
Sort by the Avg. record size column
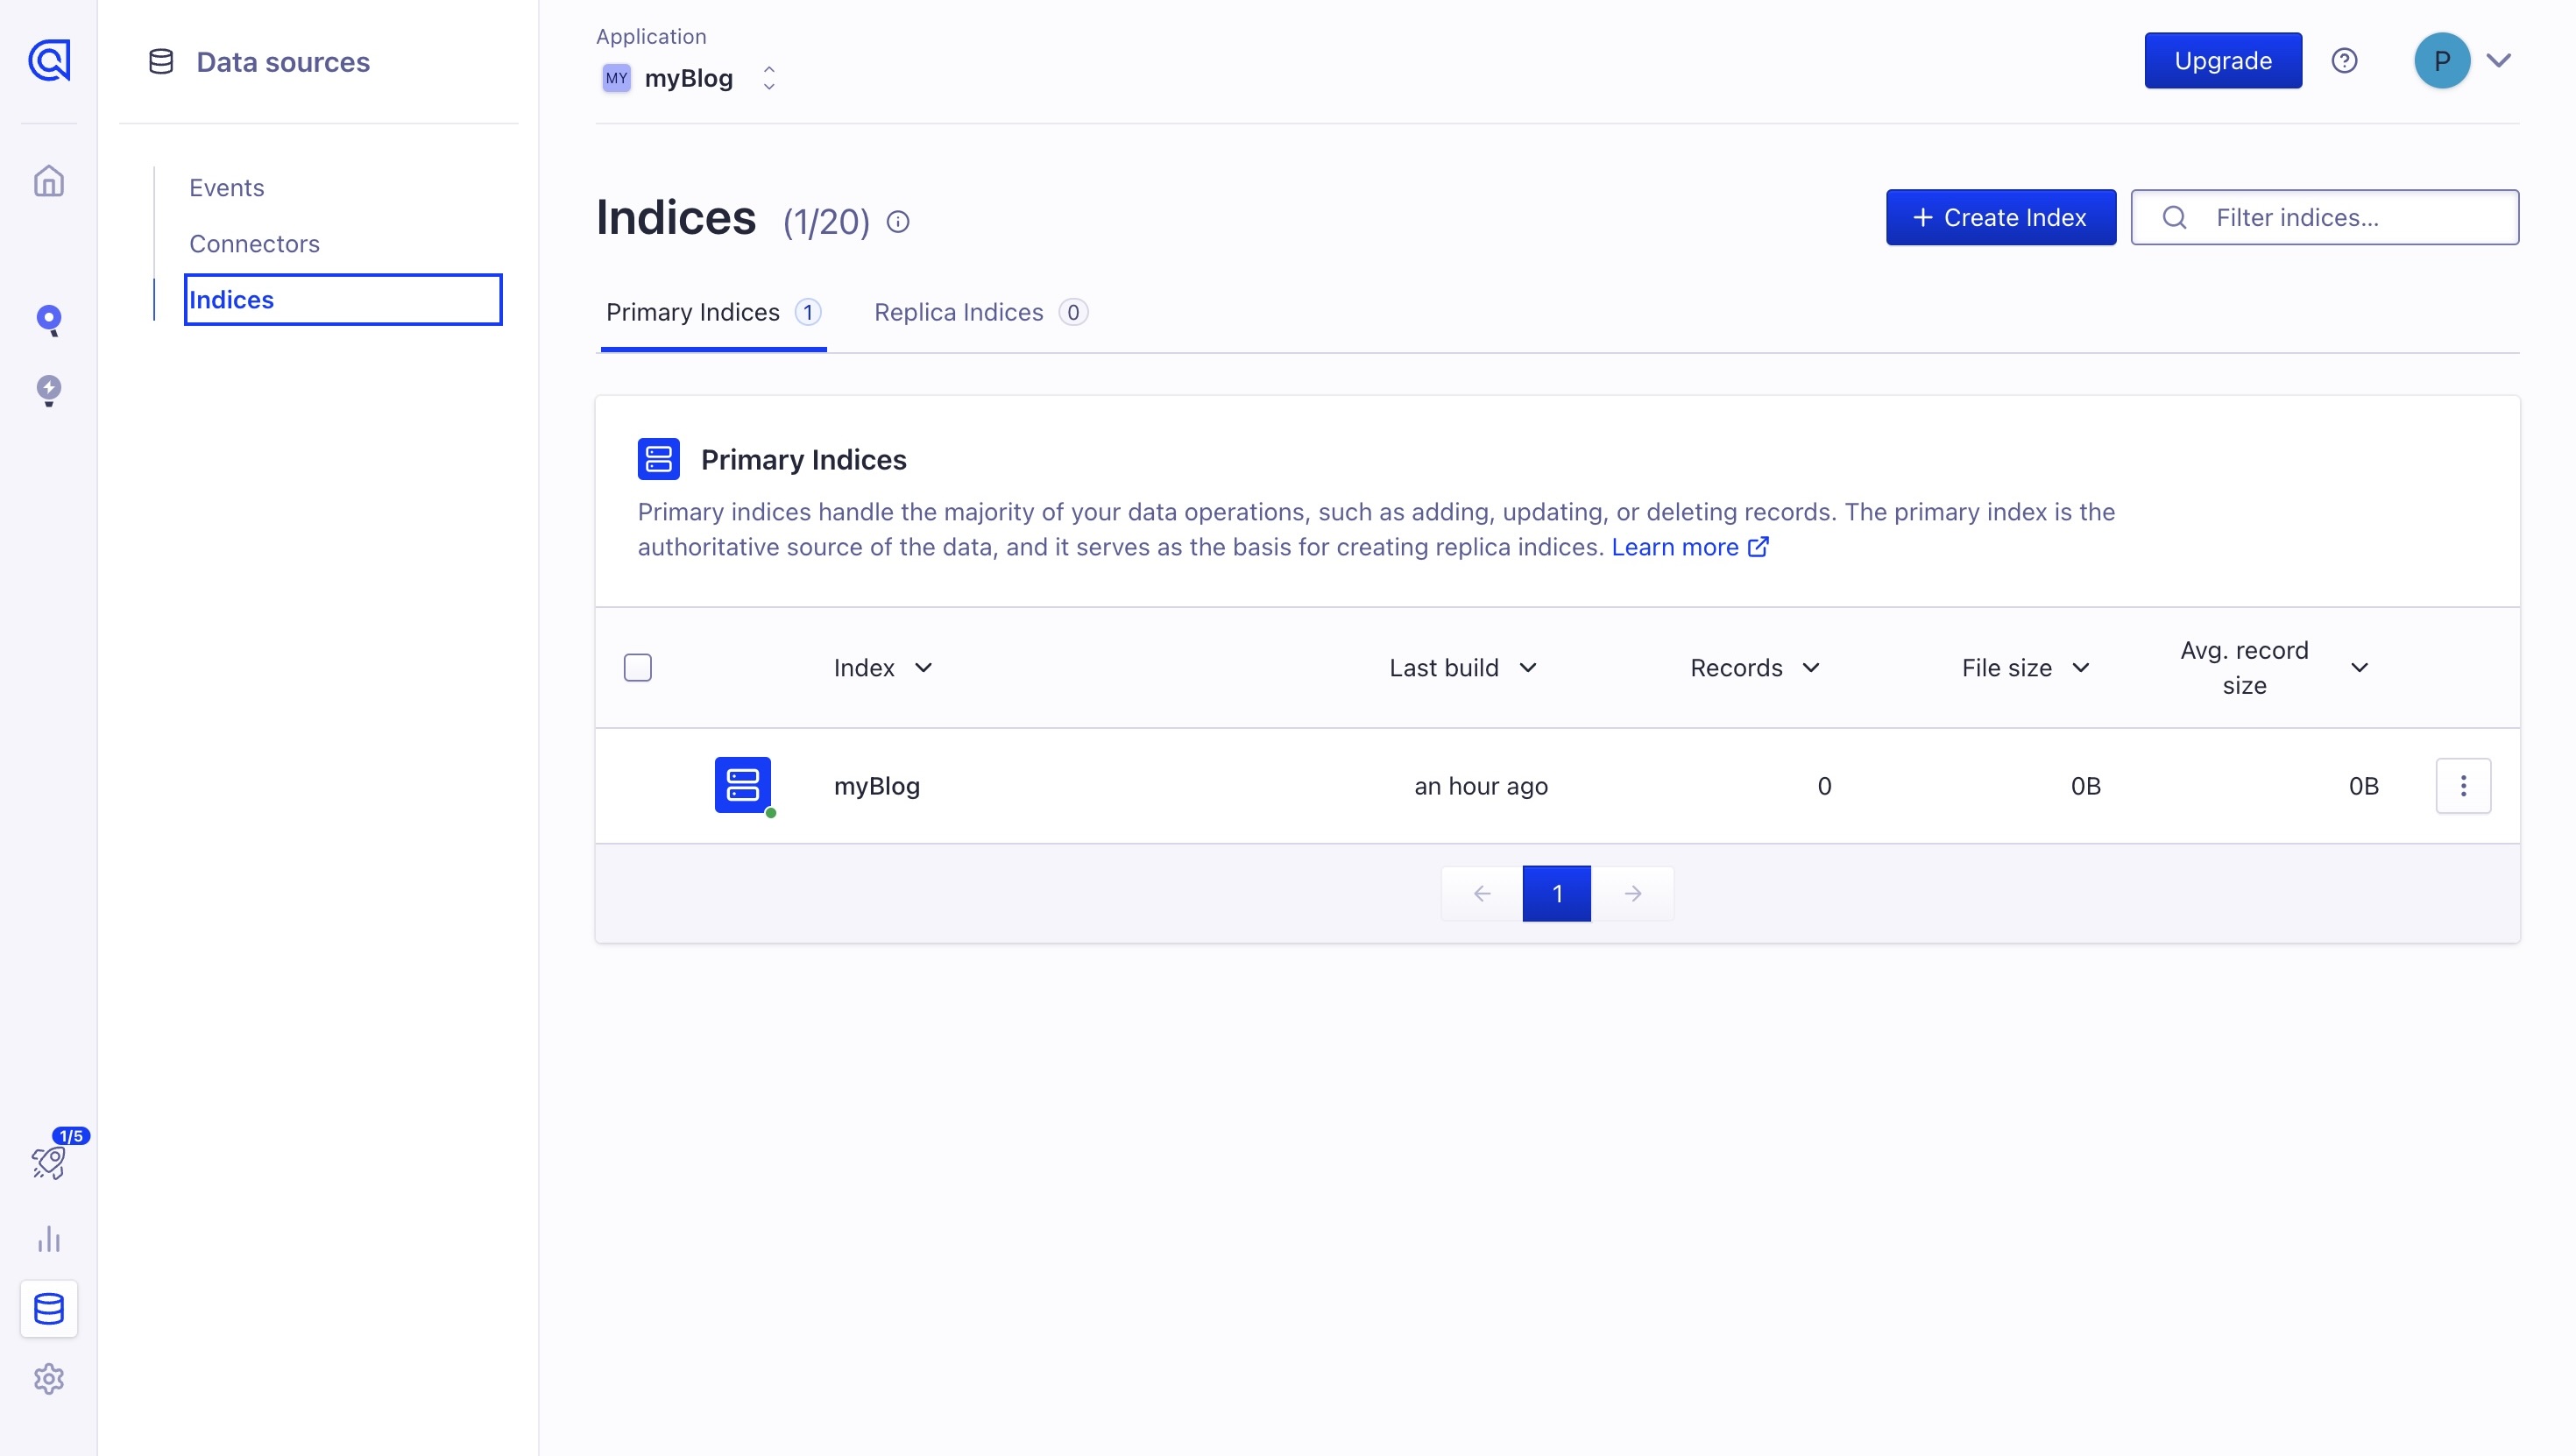coord(2274,667)
